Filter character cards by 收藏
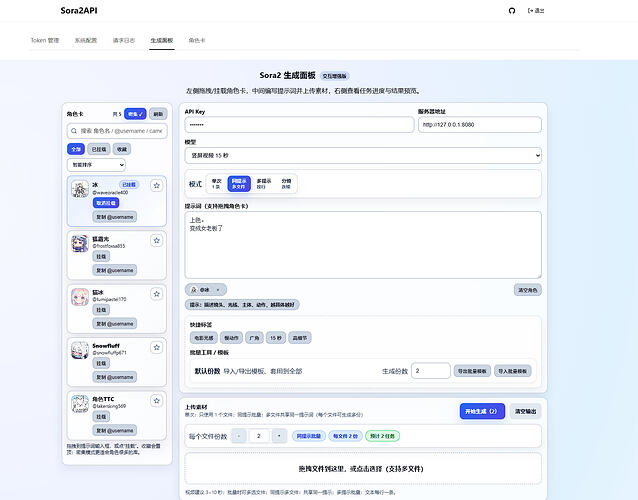This screenshot has height=500, width=638. 122,149
